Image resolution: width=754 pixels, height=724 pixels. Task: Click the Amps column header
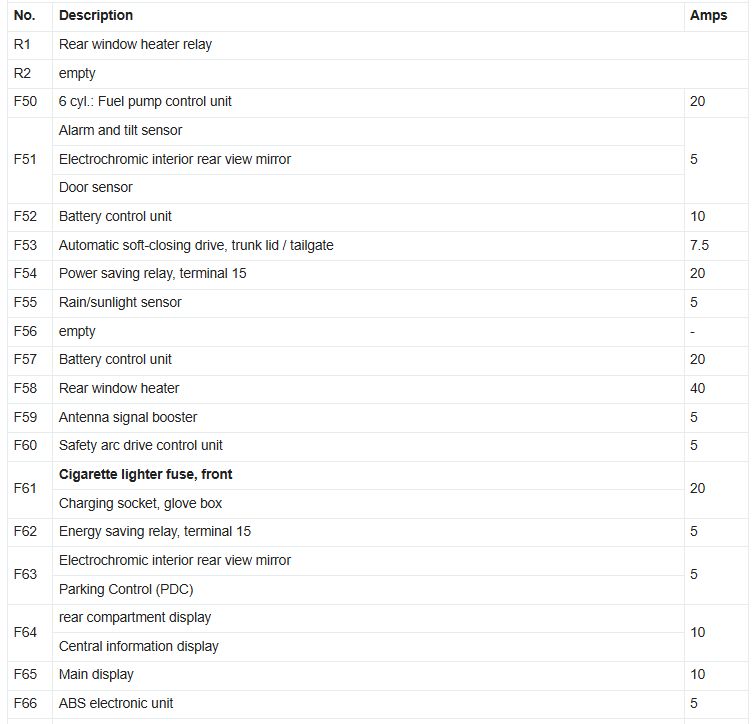(x=708, y=15)
